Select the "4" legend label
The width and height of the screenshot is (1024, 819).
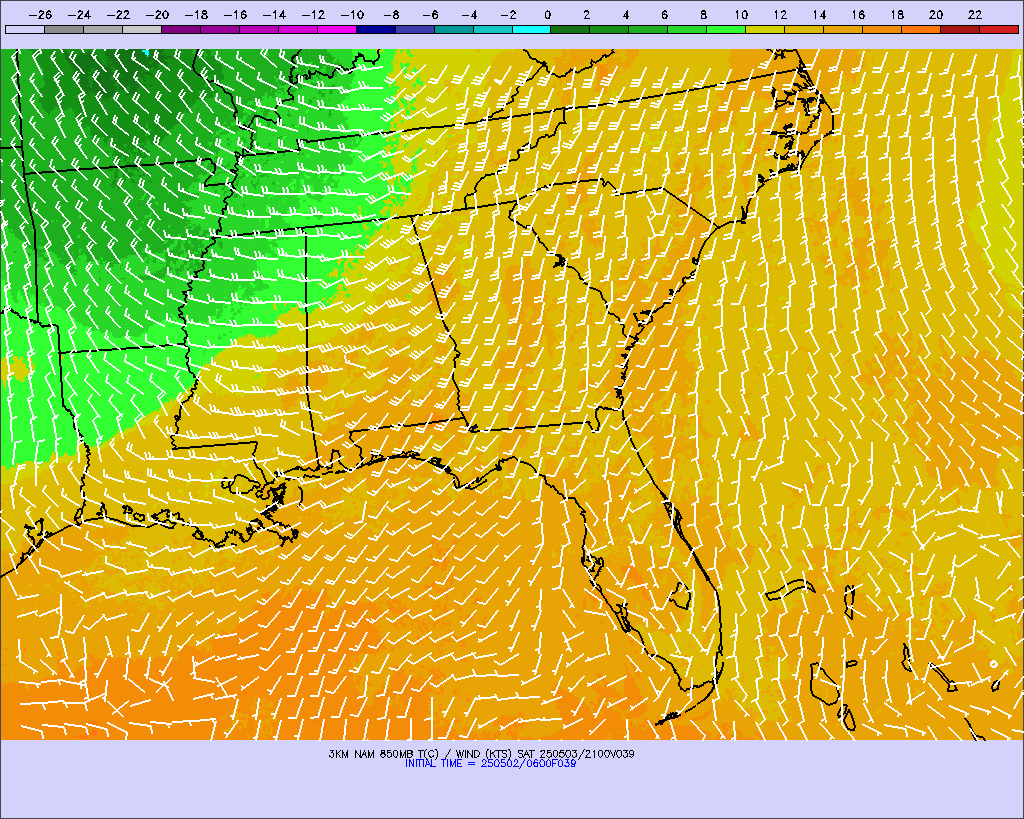[626, 15]
